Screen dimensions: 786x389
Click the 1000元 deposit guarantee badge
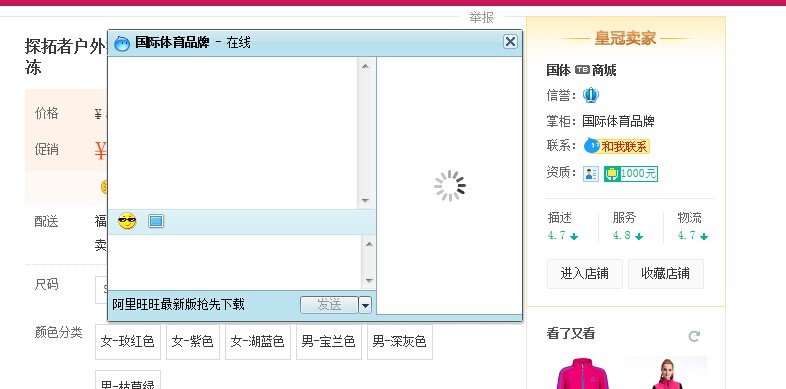click(x=631, y=174)
